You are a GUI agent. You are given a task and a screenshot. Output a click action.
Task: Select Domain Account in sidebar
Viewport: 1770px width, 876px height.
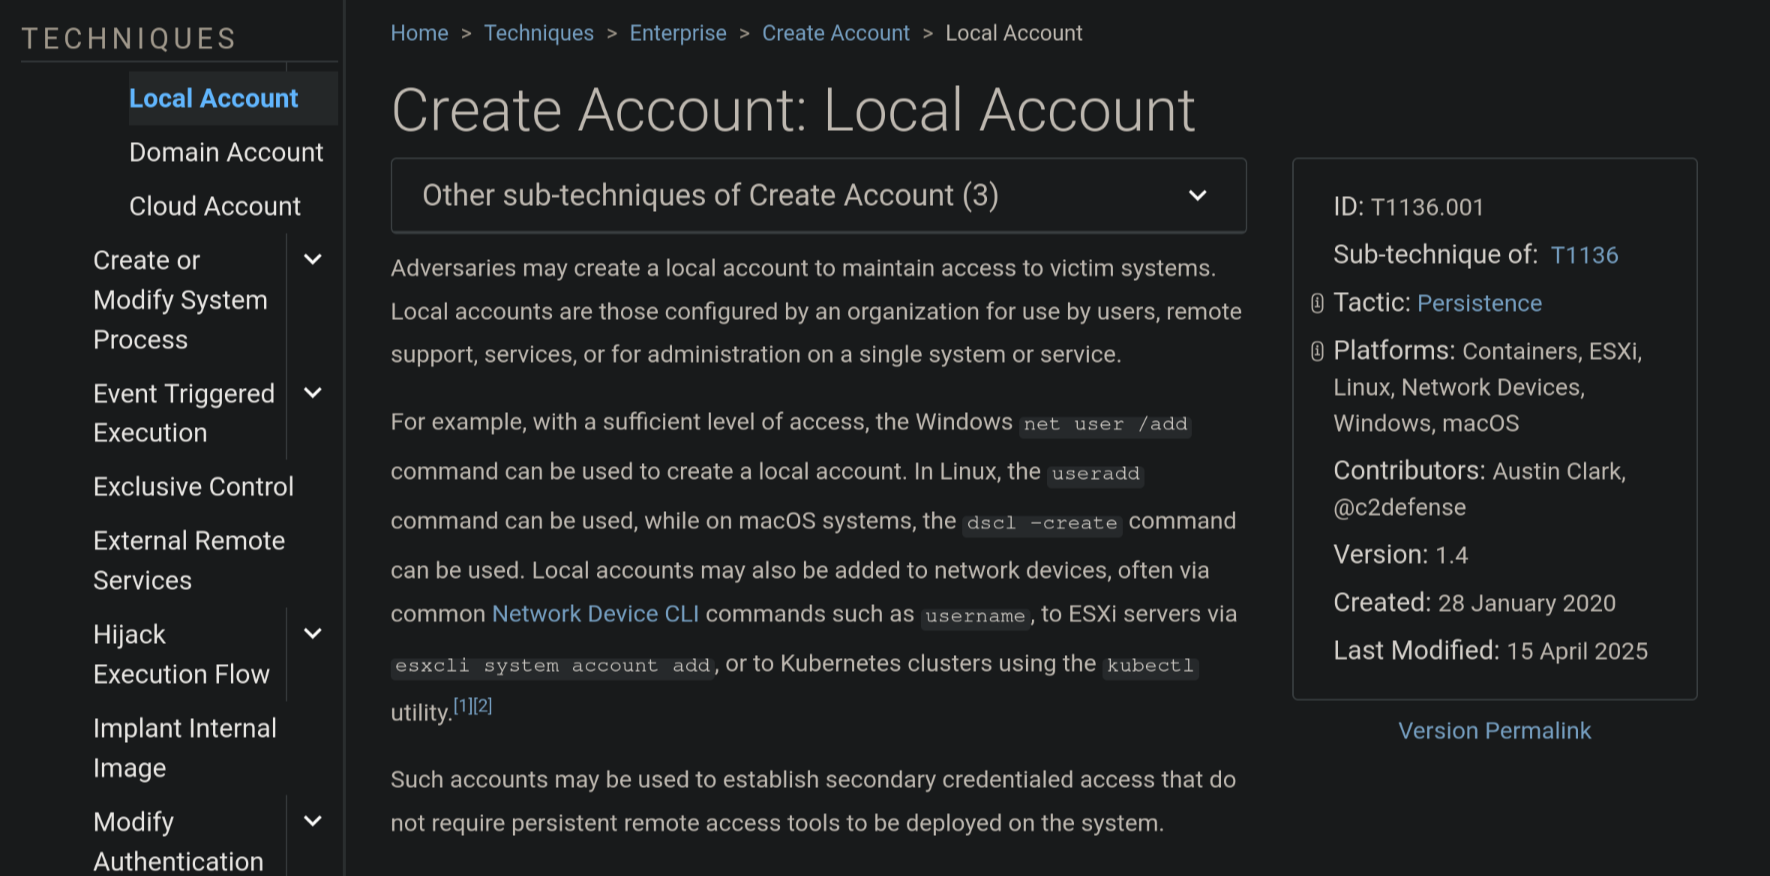pyautogui.click(x=226, y=152)
